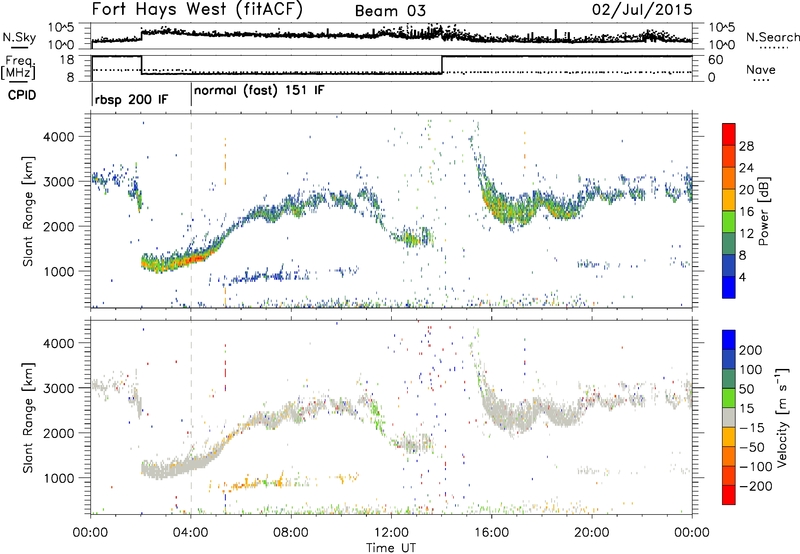This screenshot has width=800, height=554.
Task: Click the gray -15 to 15 Velocity swatch
Action: tap(729, 418)
